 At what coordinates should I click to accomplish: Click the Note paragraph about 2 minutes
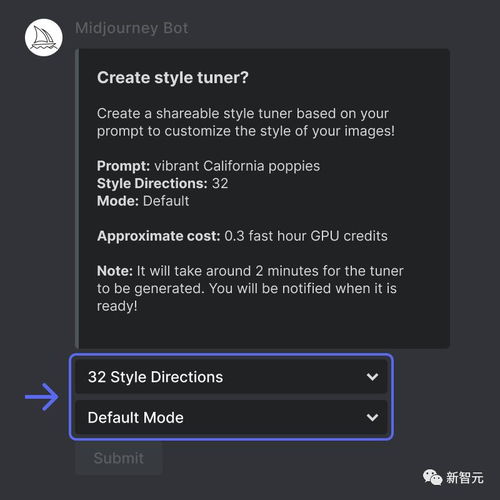point(250,288)
